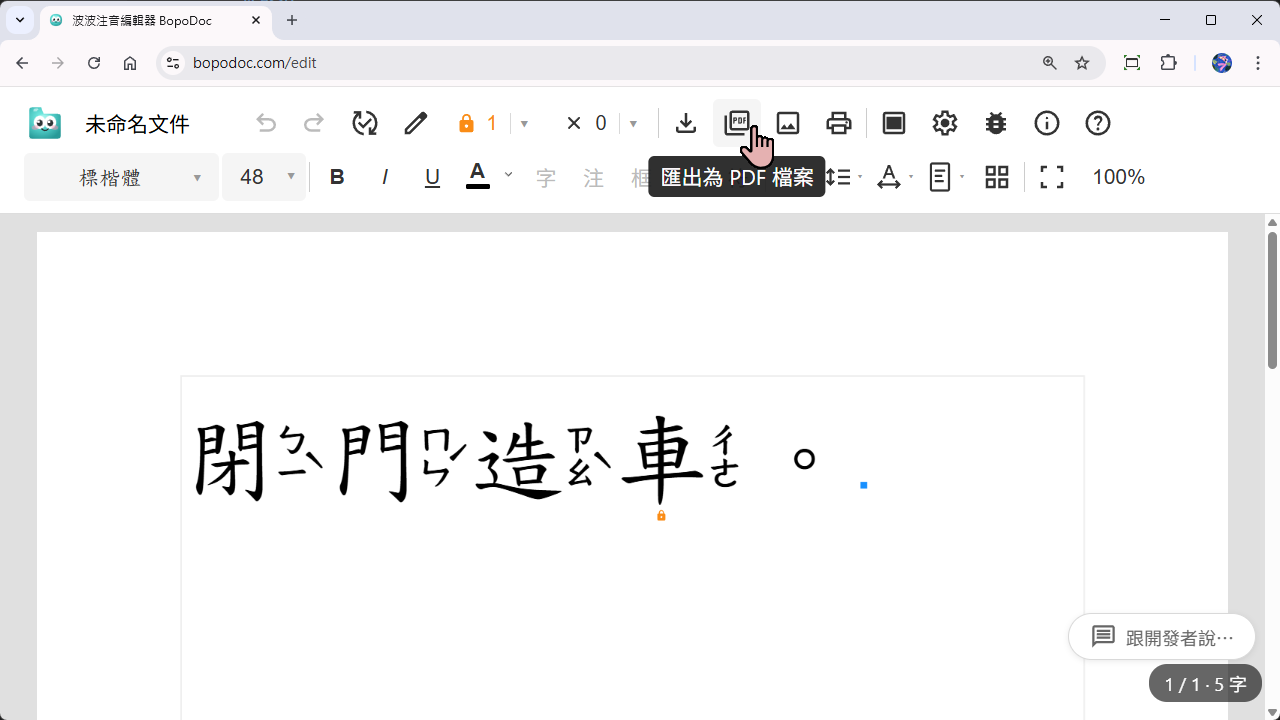Export the document as an image

coord(788,122)
